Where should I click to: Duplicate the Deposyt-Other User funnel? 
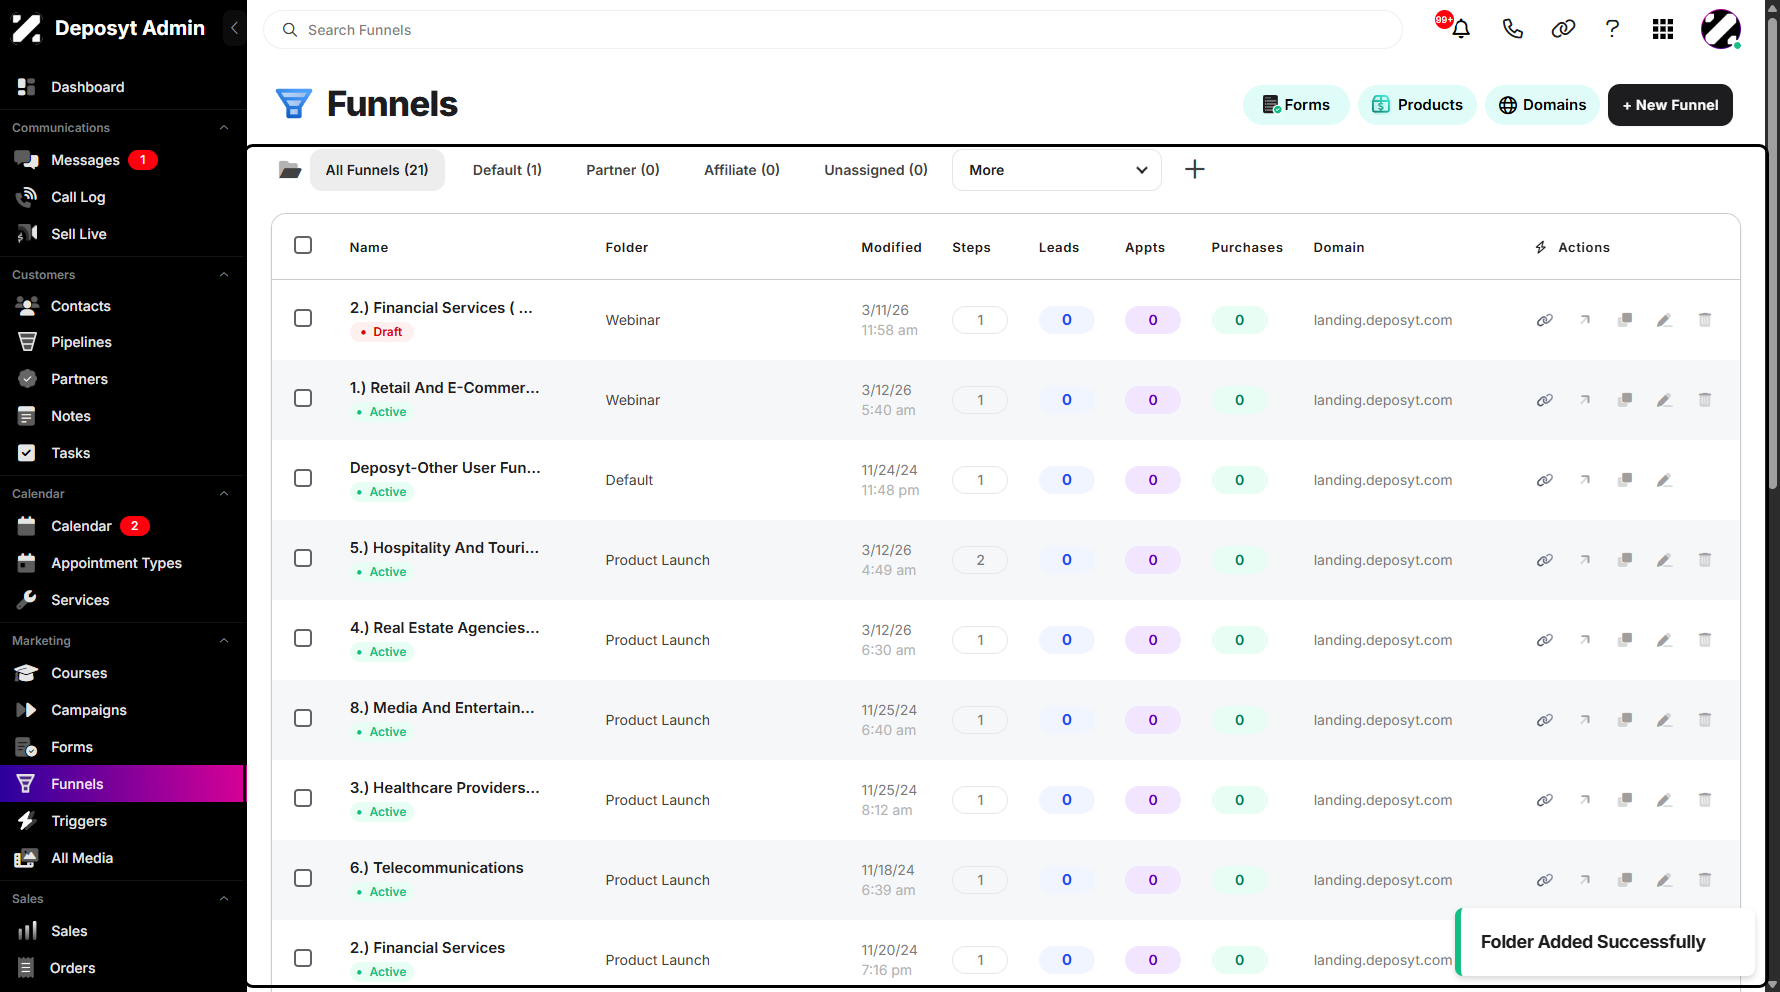tap(1625, 480)
